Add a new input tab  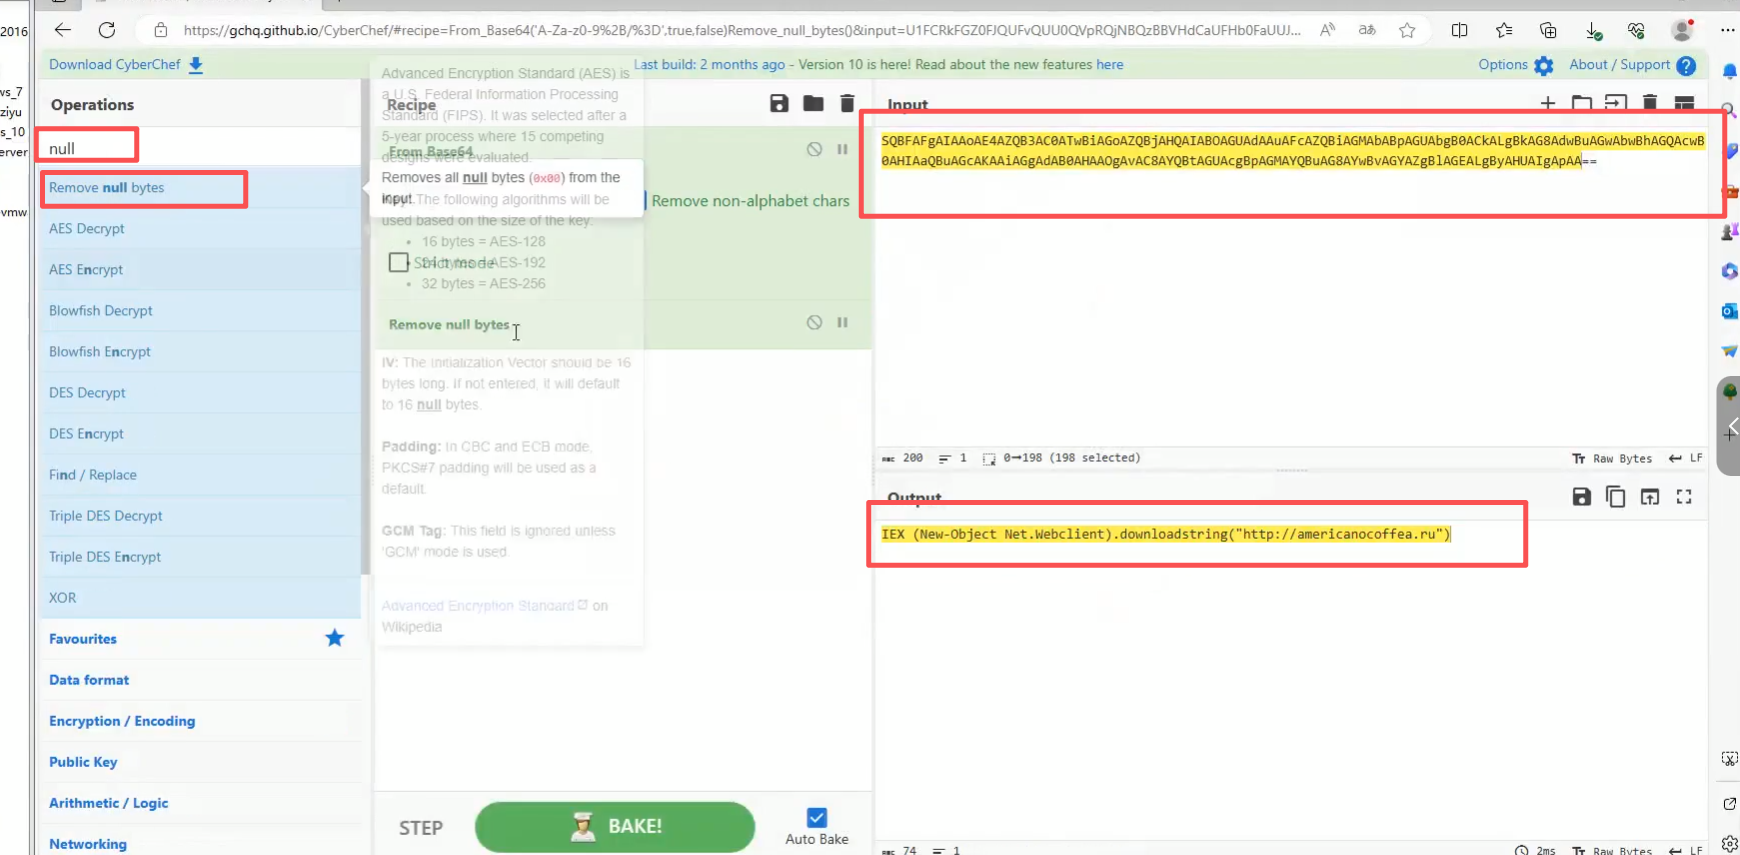click(1547, 103)
